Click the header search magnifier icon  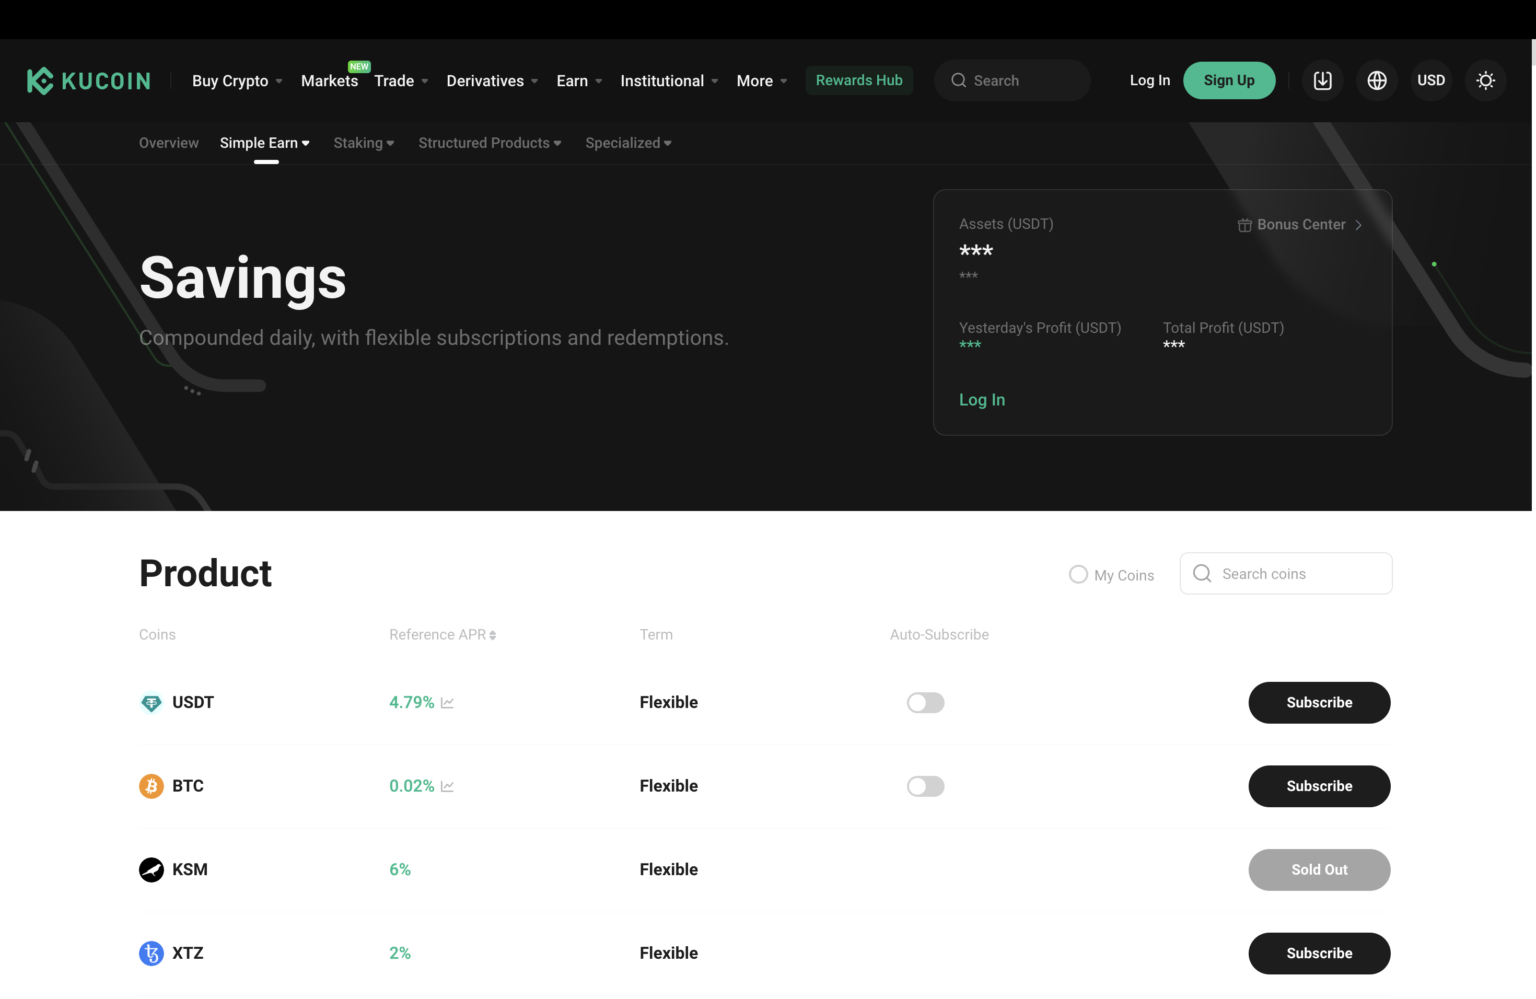959,80
